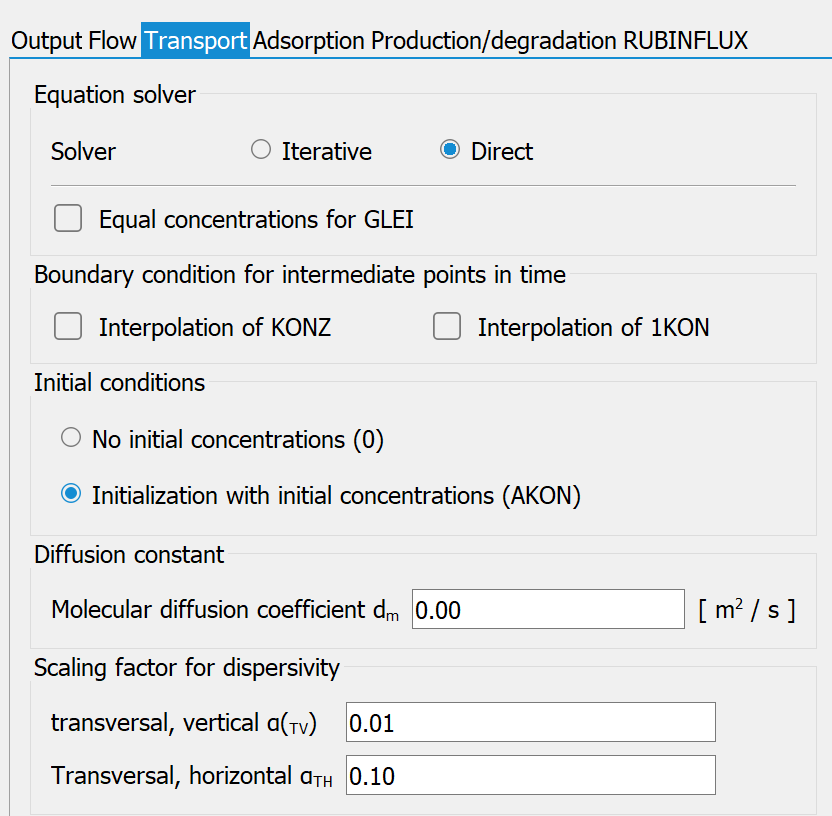Click the 'Boundary condition for intermediate points' heading
This screenshot has width=832, height=816.
point(300,275)
